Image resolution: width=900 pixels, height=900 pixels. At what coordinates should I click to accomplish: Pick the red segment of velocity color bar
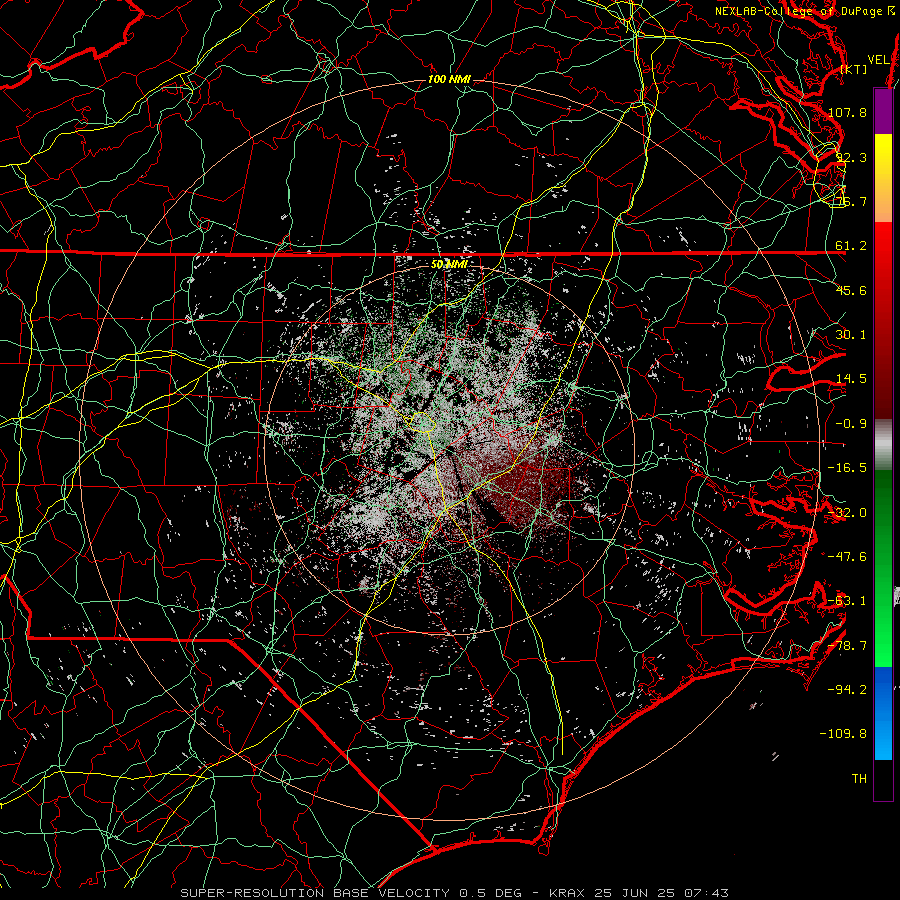tap(883, 320)
